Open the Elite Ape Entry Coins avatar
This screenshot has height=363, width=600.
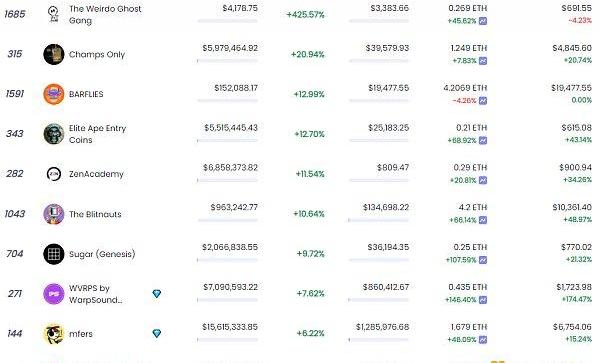coord(54,134)
